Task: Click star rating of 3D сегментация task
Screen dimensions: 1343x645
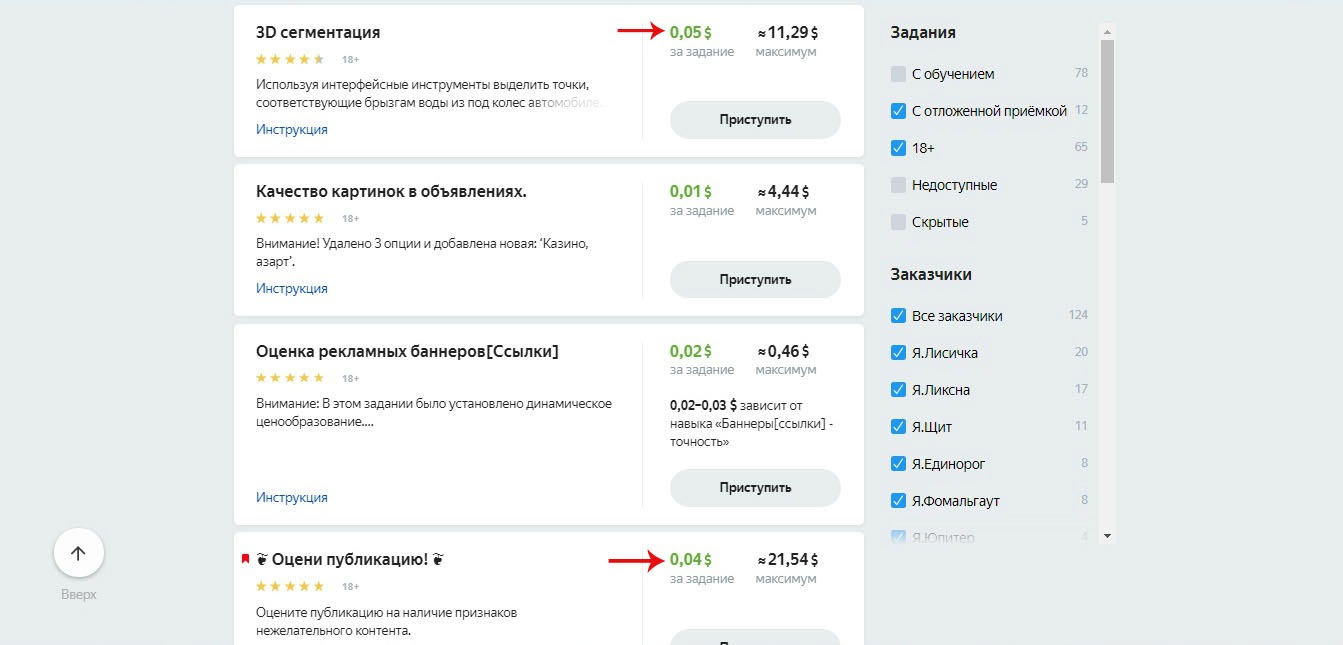Action: click(290, 59)
